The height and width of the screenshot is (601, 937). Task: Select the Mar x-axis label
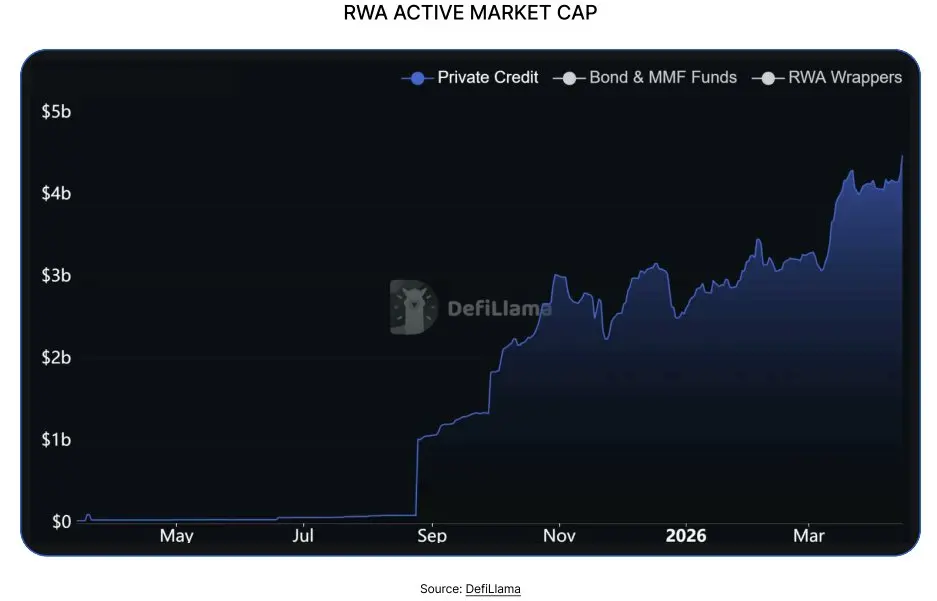point(809,535)
